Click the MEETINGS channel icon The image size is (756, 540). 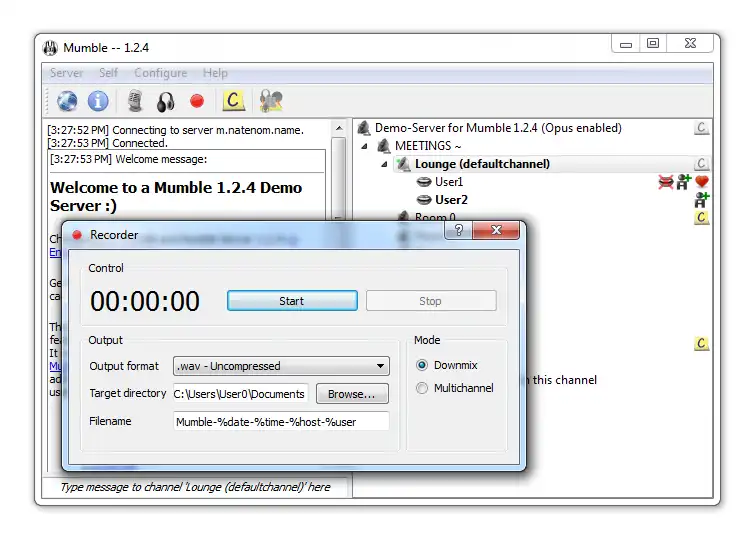[383, 146]
